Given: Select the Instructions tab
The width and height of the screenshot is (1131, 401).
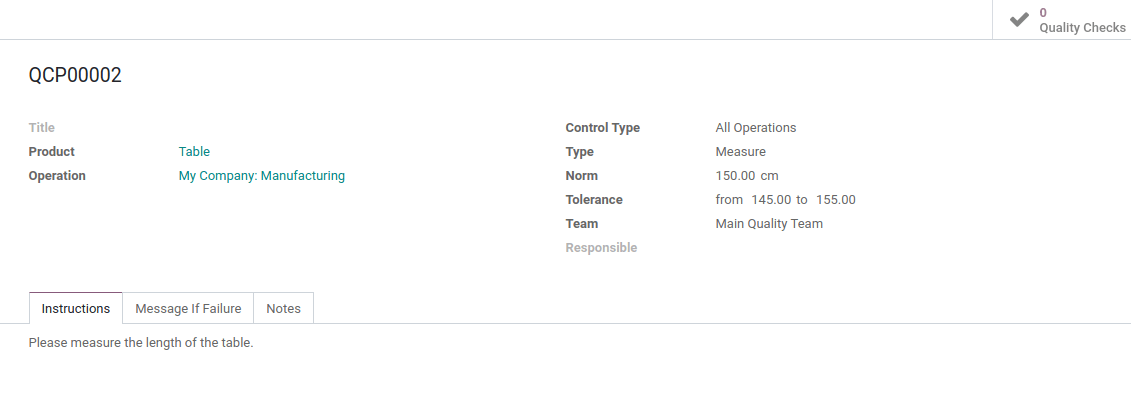Looking at the screenshot, I should 76,308.
